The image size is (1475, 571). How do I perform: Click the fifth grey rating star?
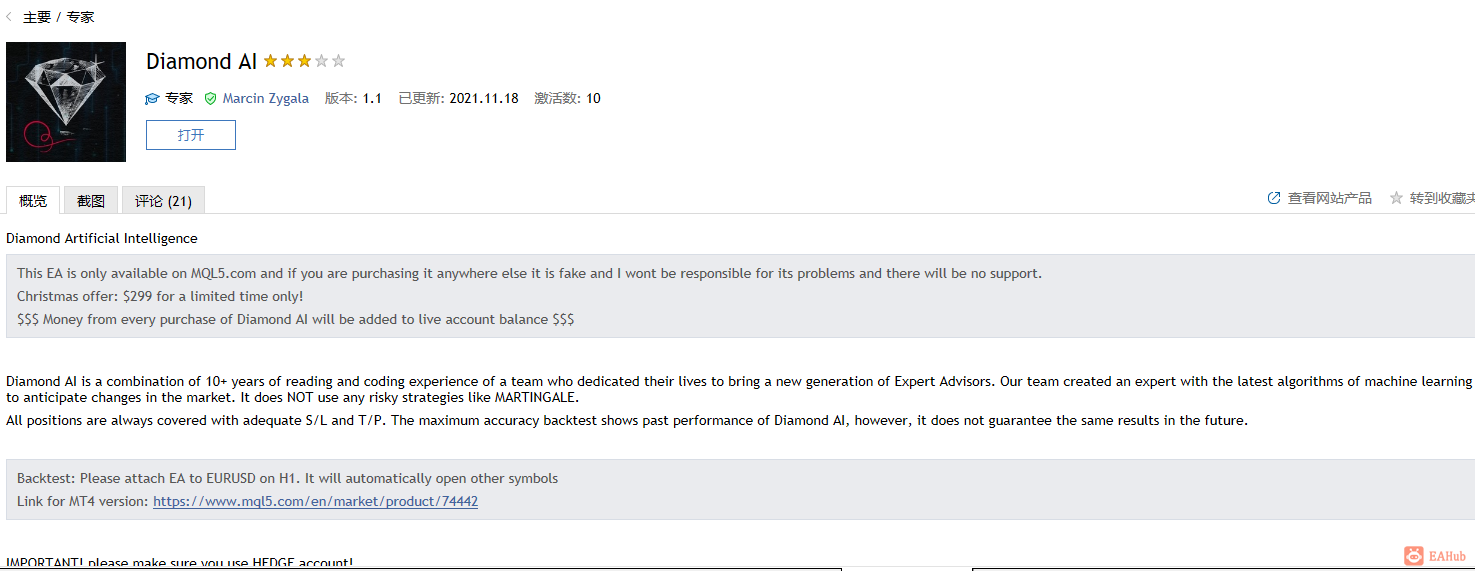tap(338, 61)
